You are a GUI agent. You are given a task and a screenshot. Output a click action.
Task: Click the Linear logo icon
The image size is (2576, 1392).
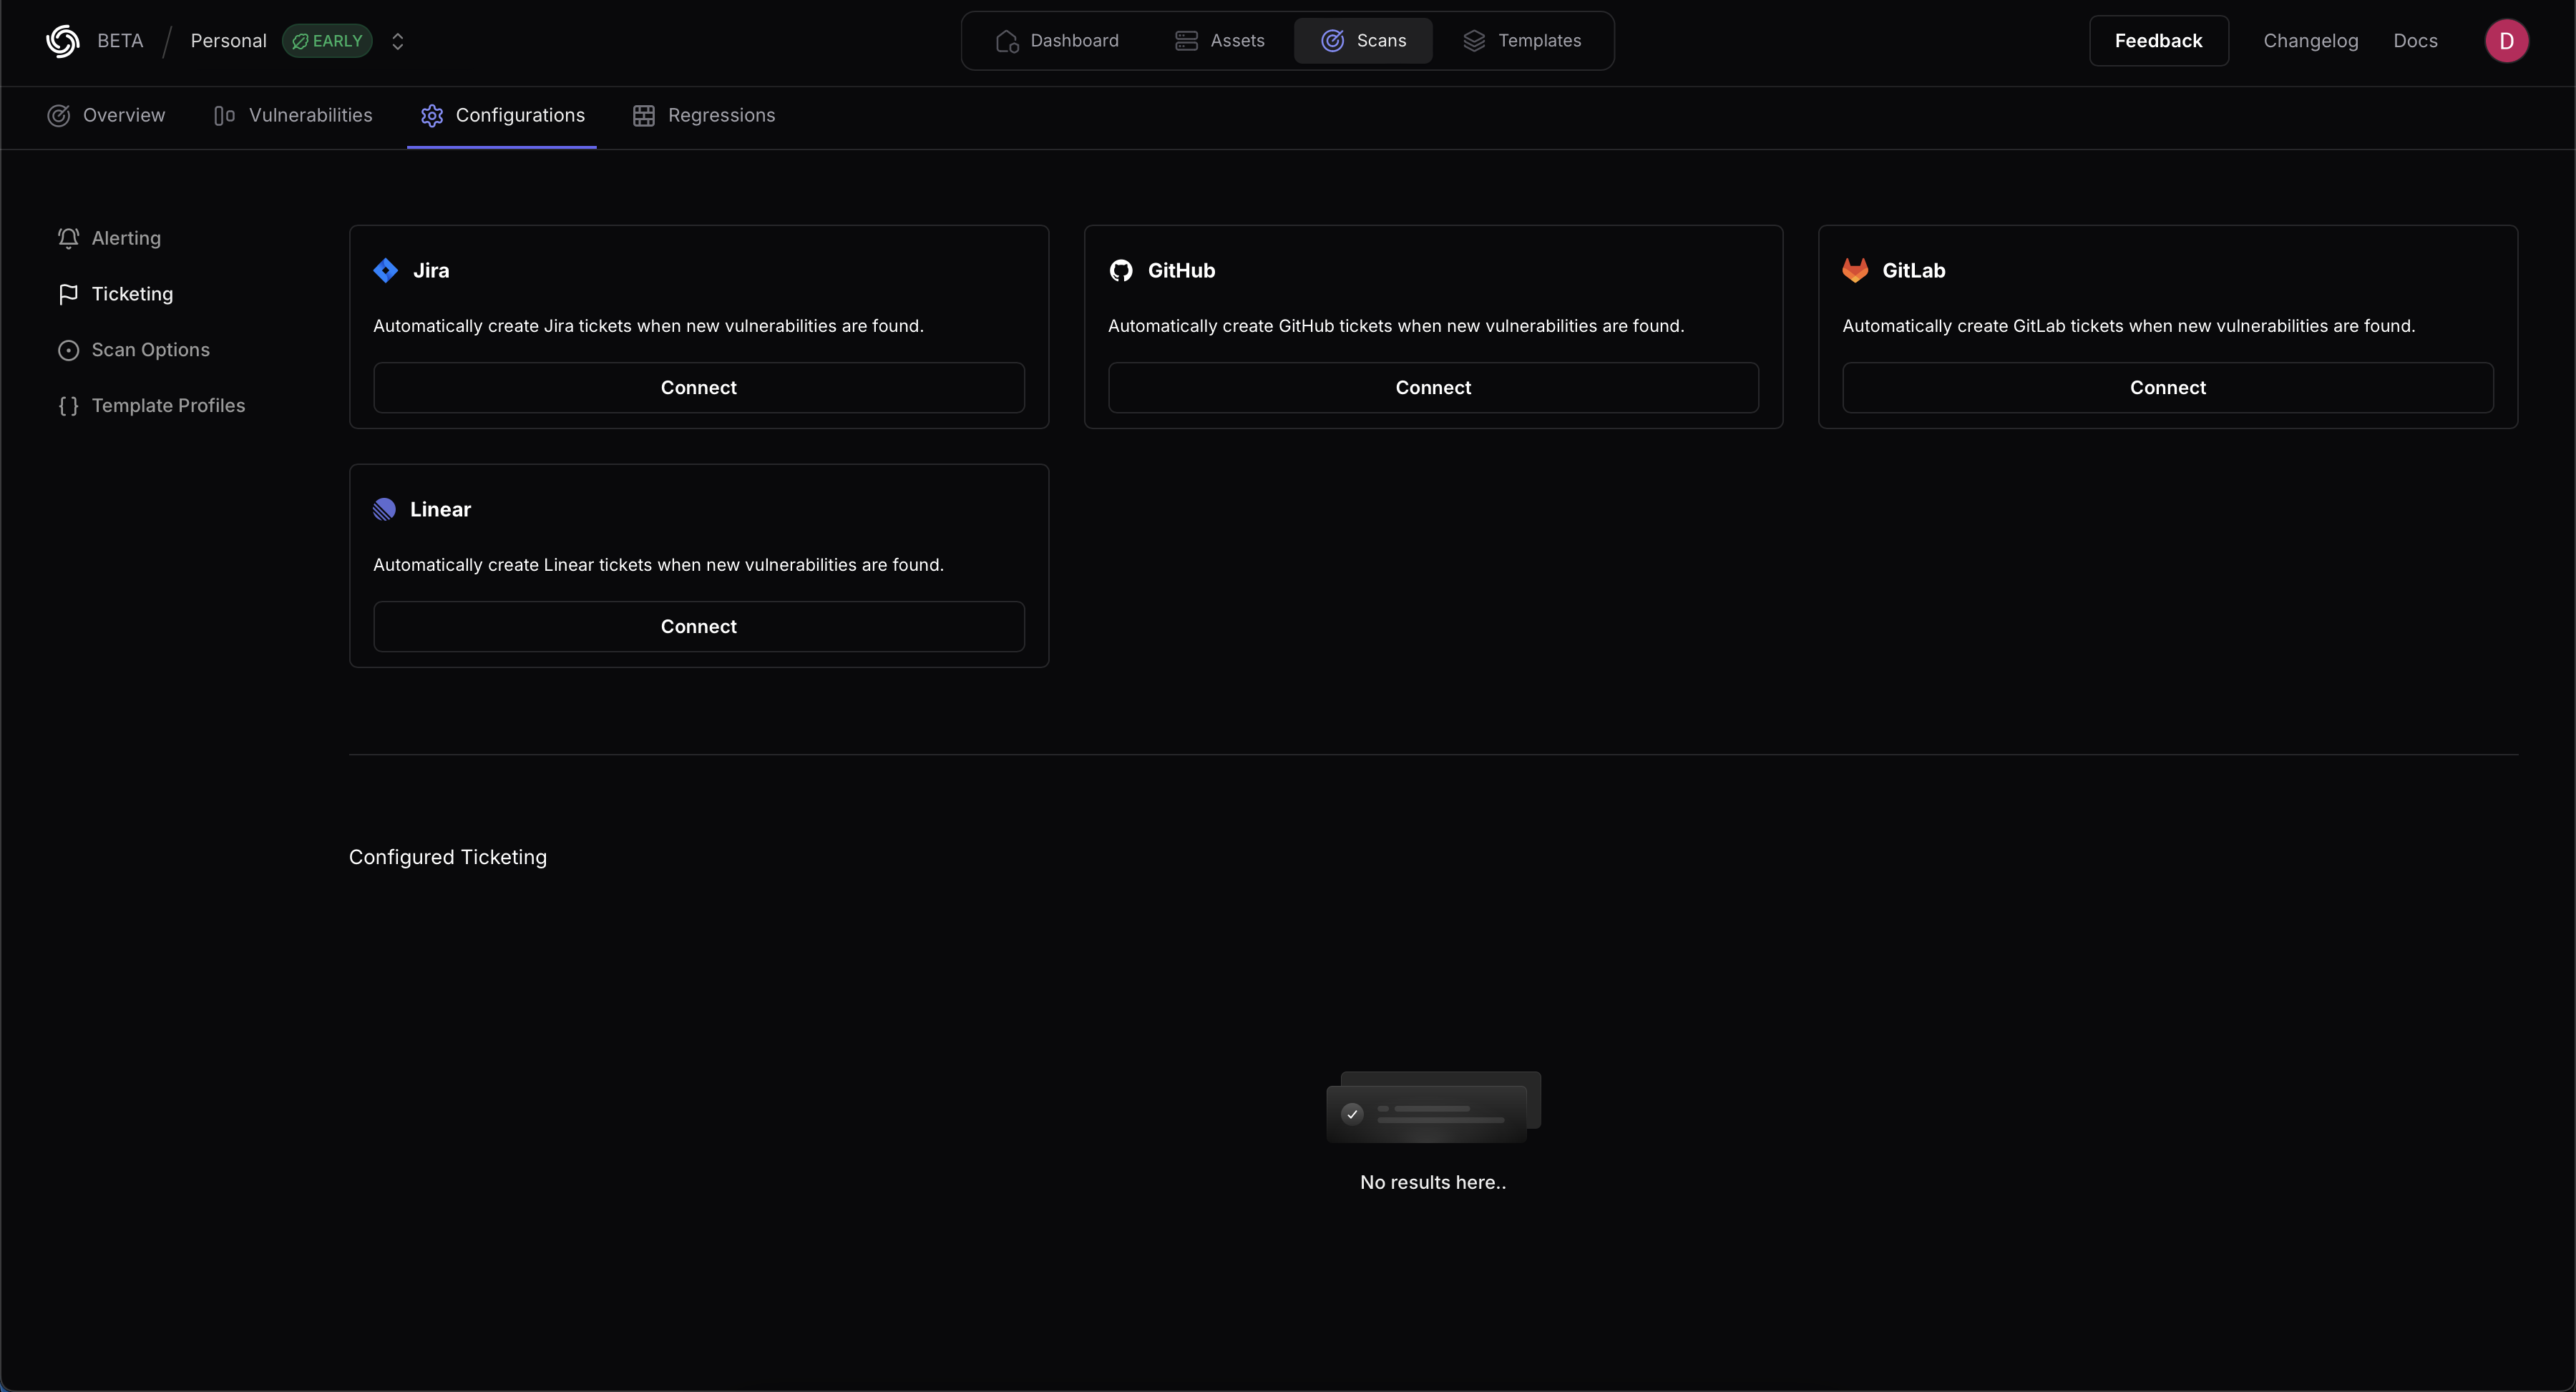(384, 509)
